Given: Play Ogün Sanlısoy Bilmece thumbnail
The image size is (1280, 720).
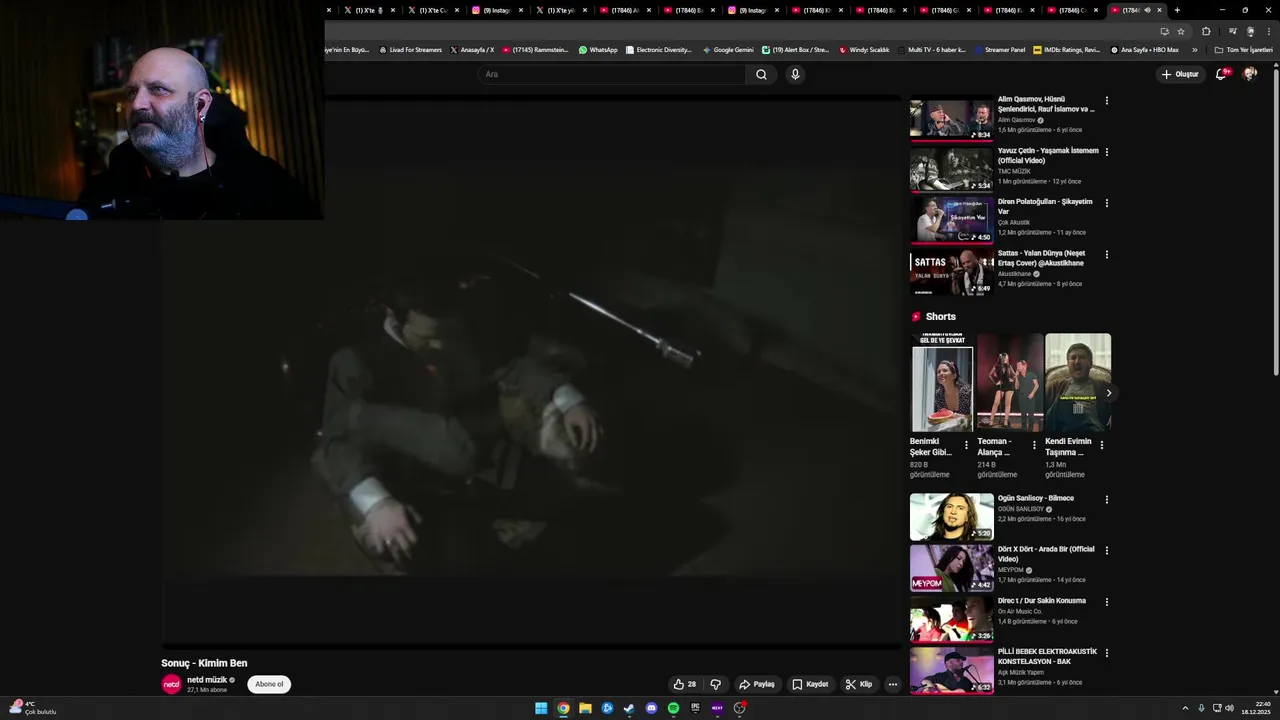Looking at the screenshot, I should click(x=951, y=517).
